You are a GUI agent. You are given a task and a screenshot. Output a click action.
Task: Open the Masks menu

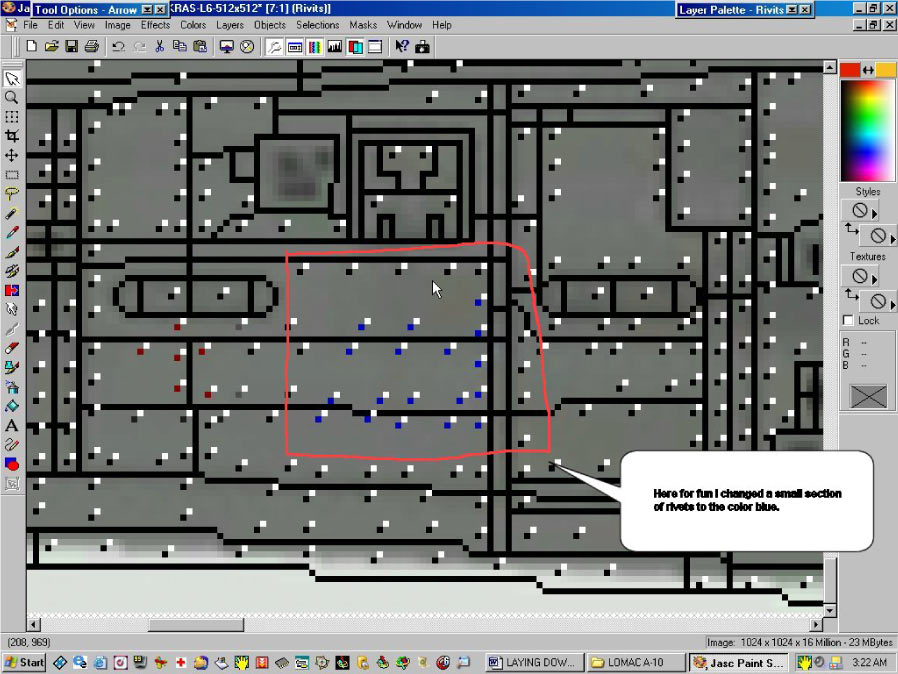(x=363, y=25)
